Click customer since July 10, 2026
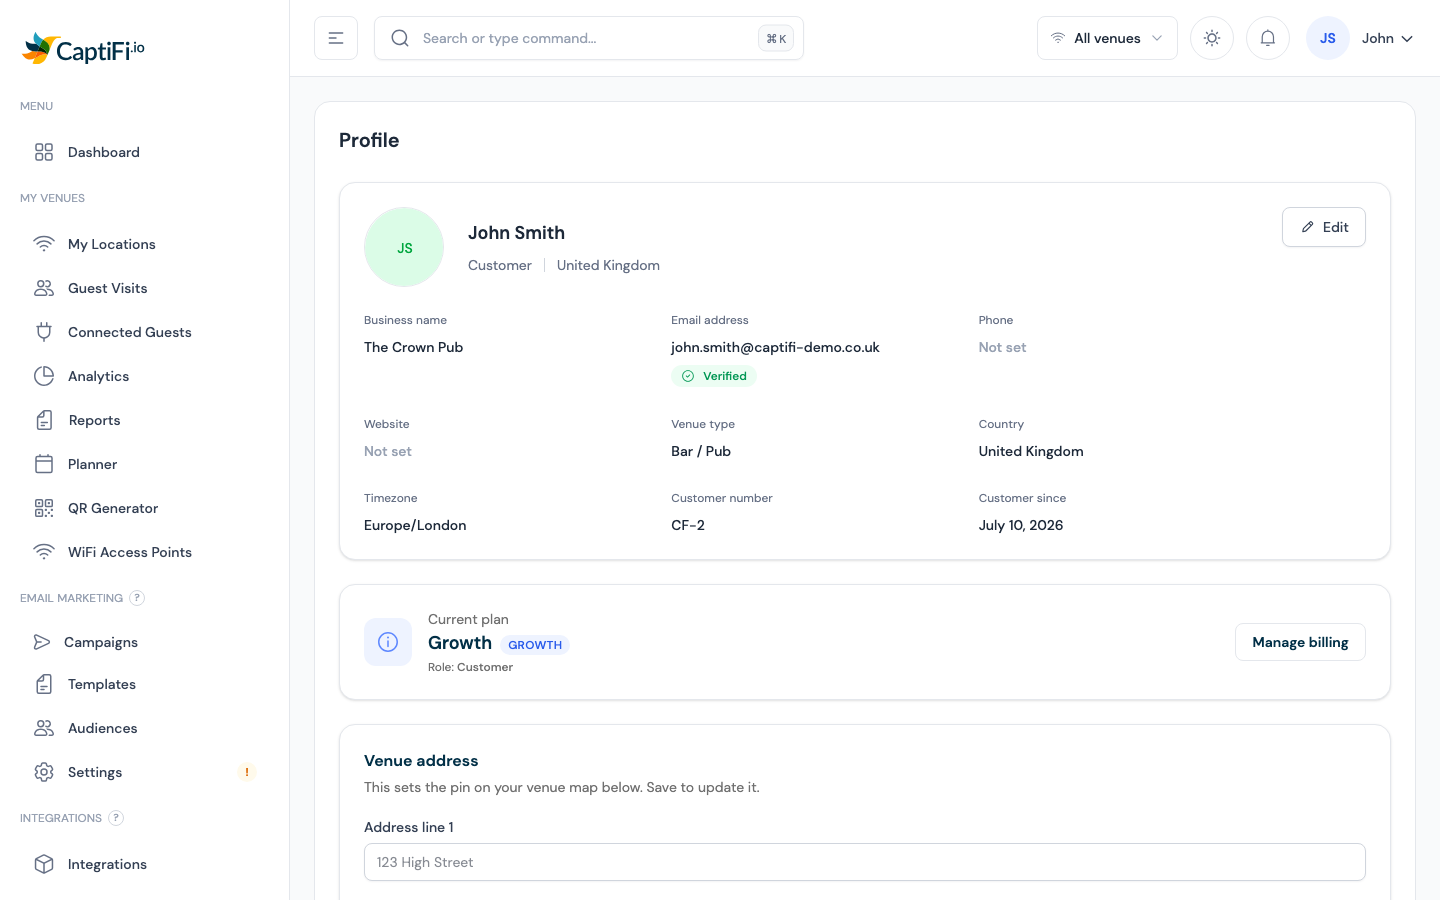 tap(1021, 525)
